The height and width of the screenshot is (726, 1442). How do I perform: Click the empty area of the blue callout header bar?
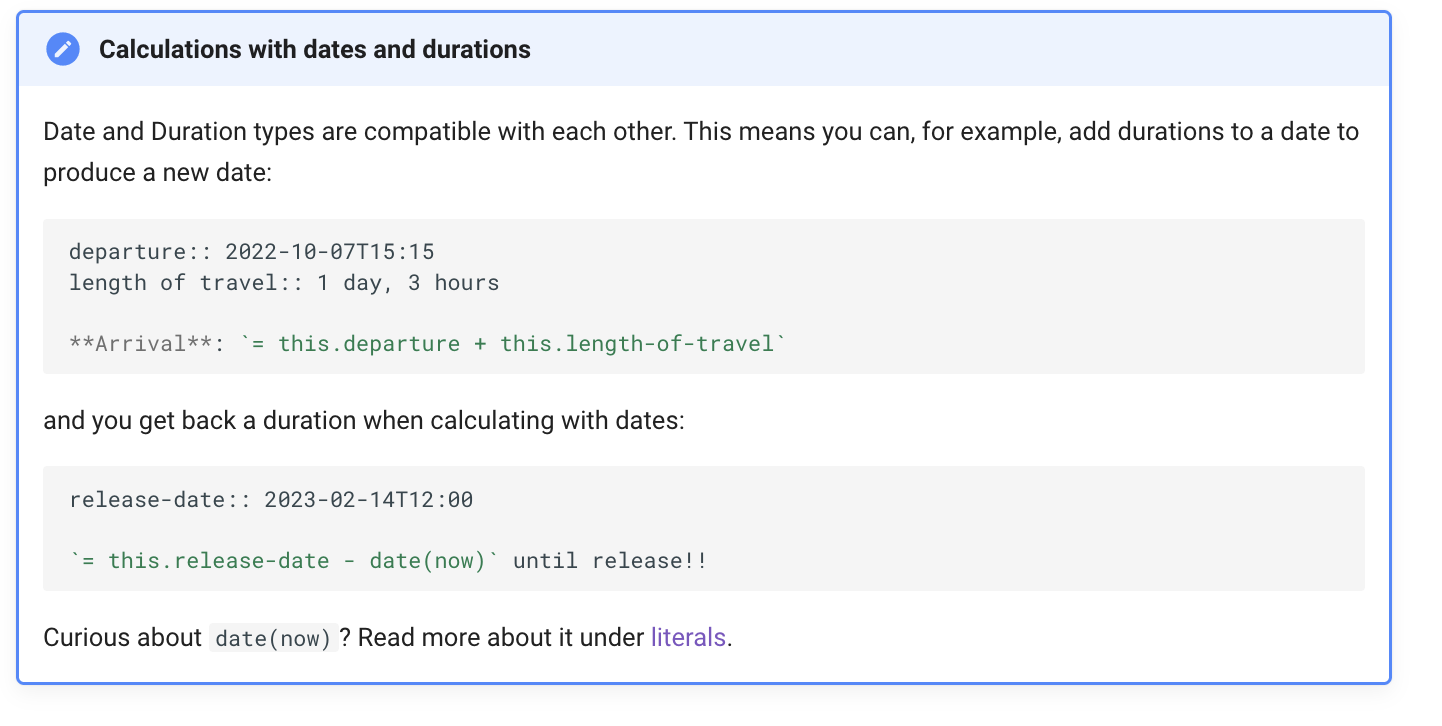(x=950, y=49)
